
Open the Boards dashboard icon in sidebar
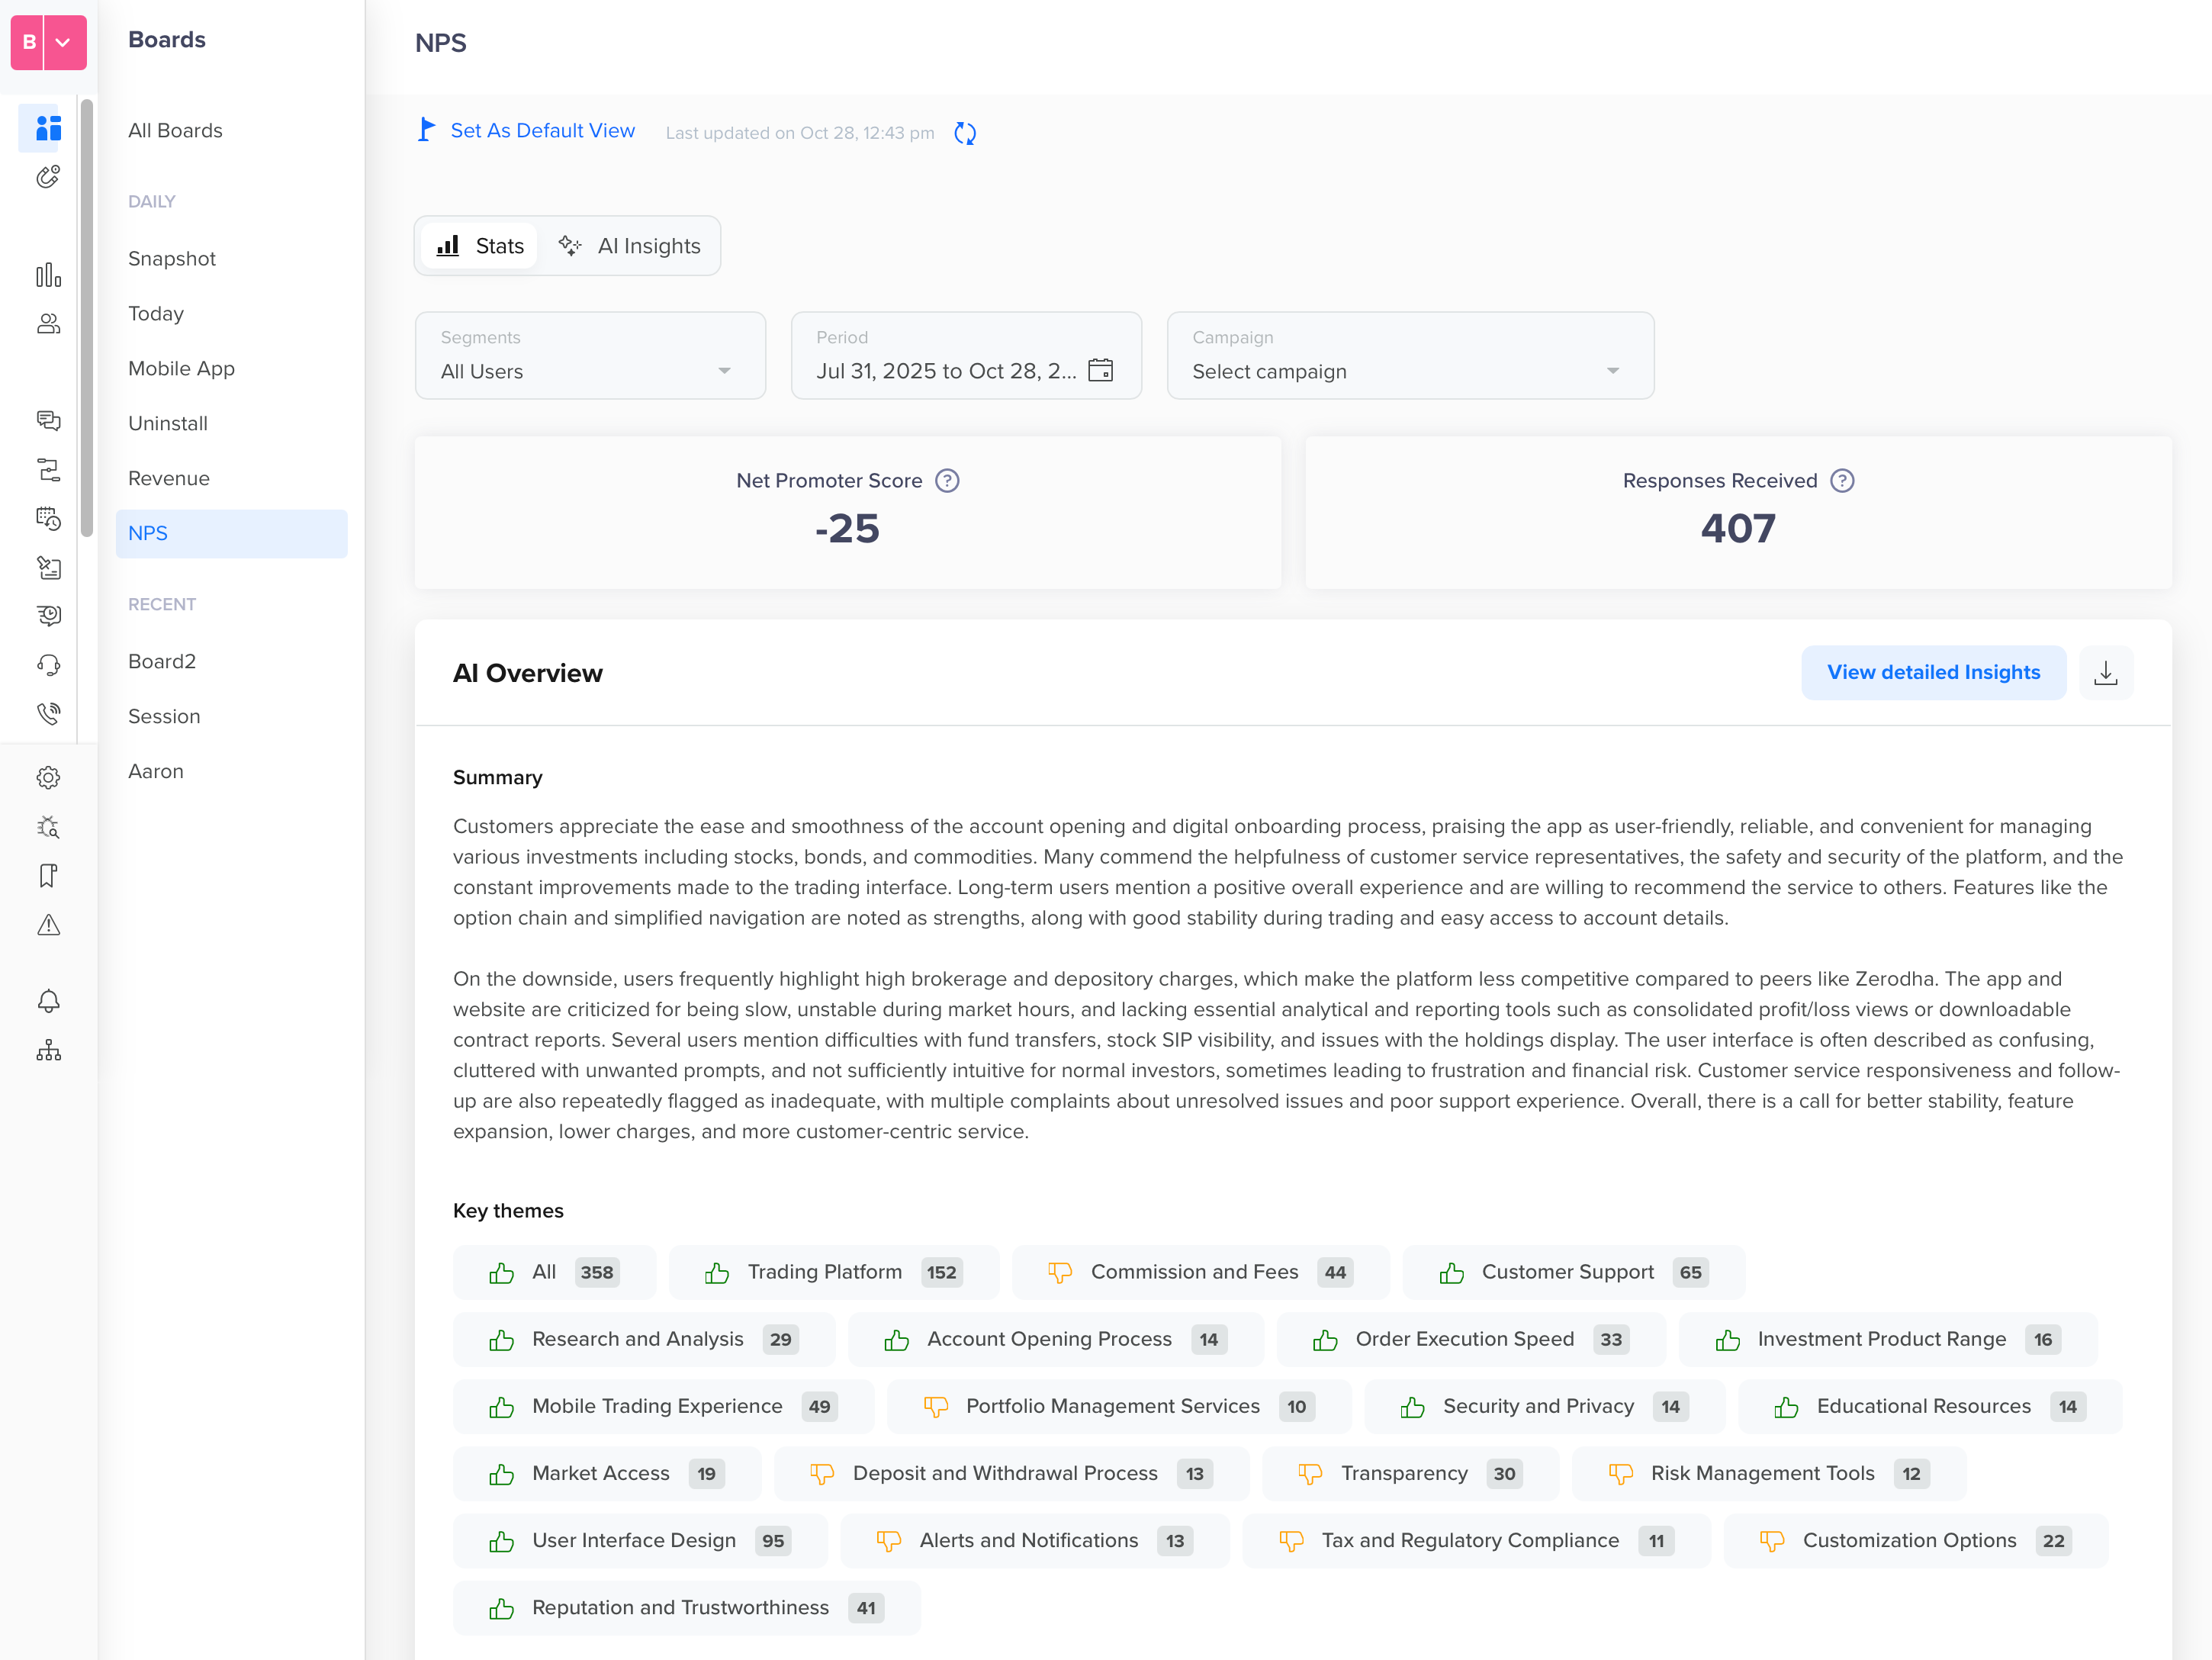click(x=48, y=128)
